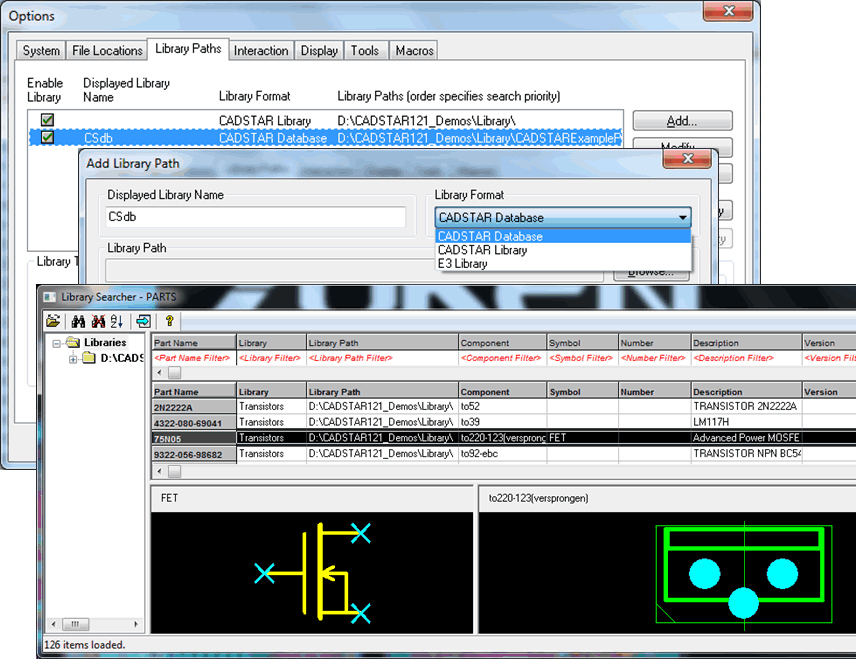
Task: Switch to the System tab
Action: pyautogui.click(x=41, y=51)
